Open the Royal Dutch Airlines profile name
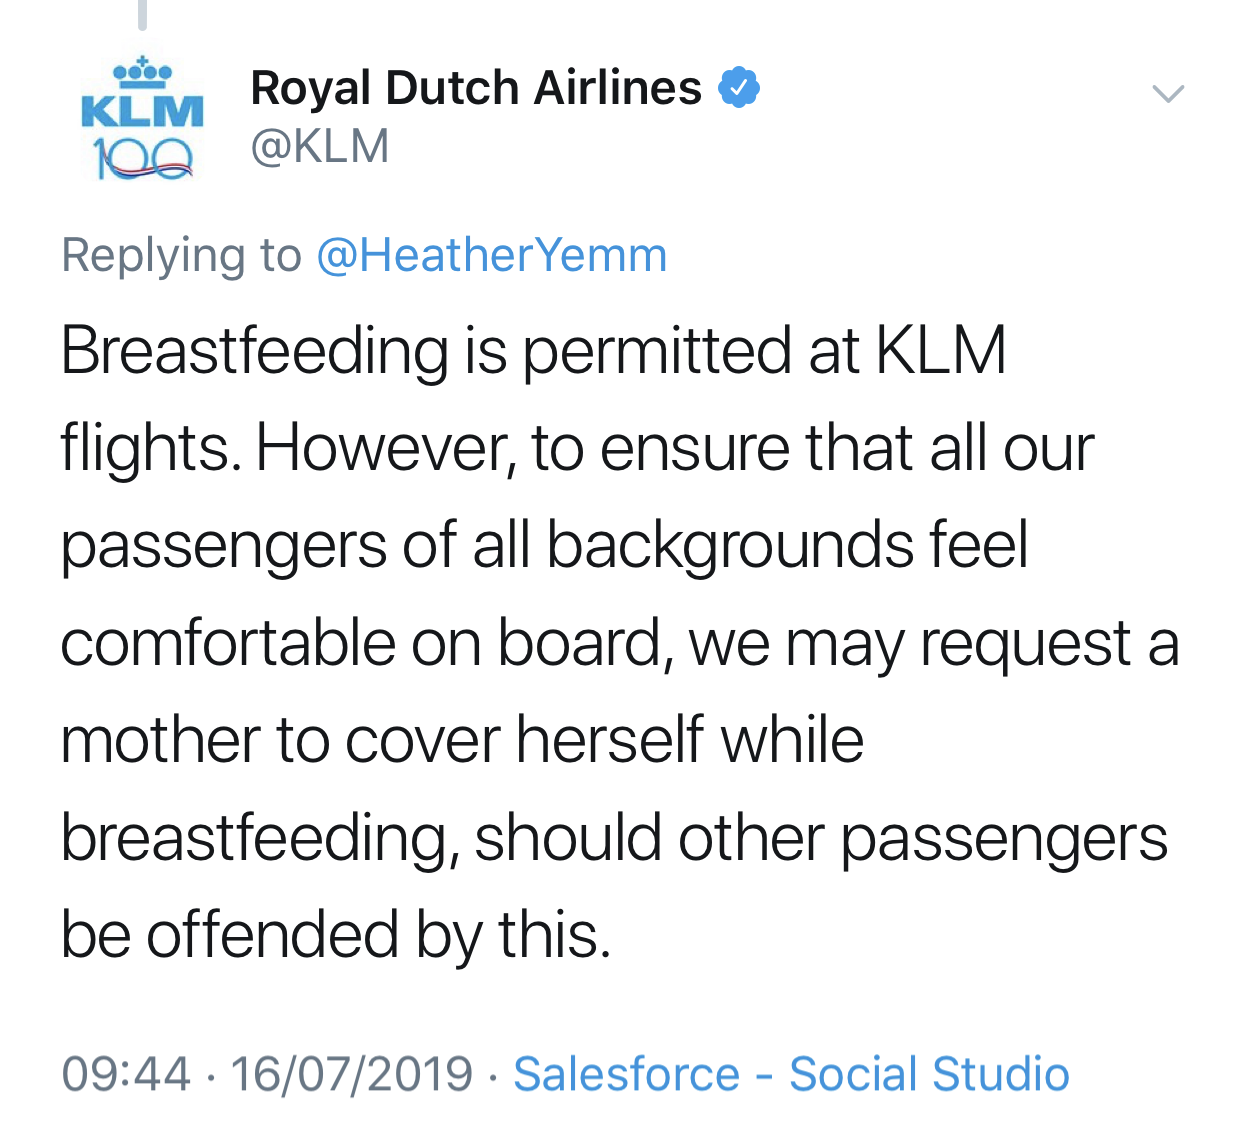Screen dimensions: 1242x1137 click(475, 88)
